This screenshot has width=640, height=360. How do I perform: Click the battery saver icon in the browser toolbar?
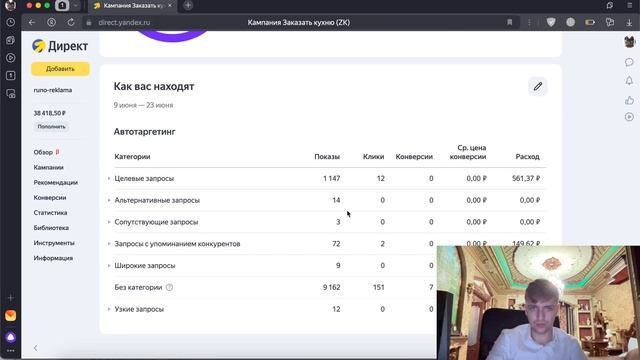[590, 22]
